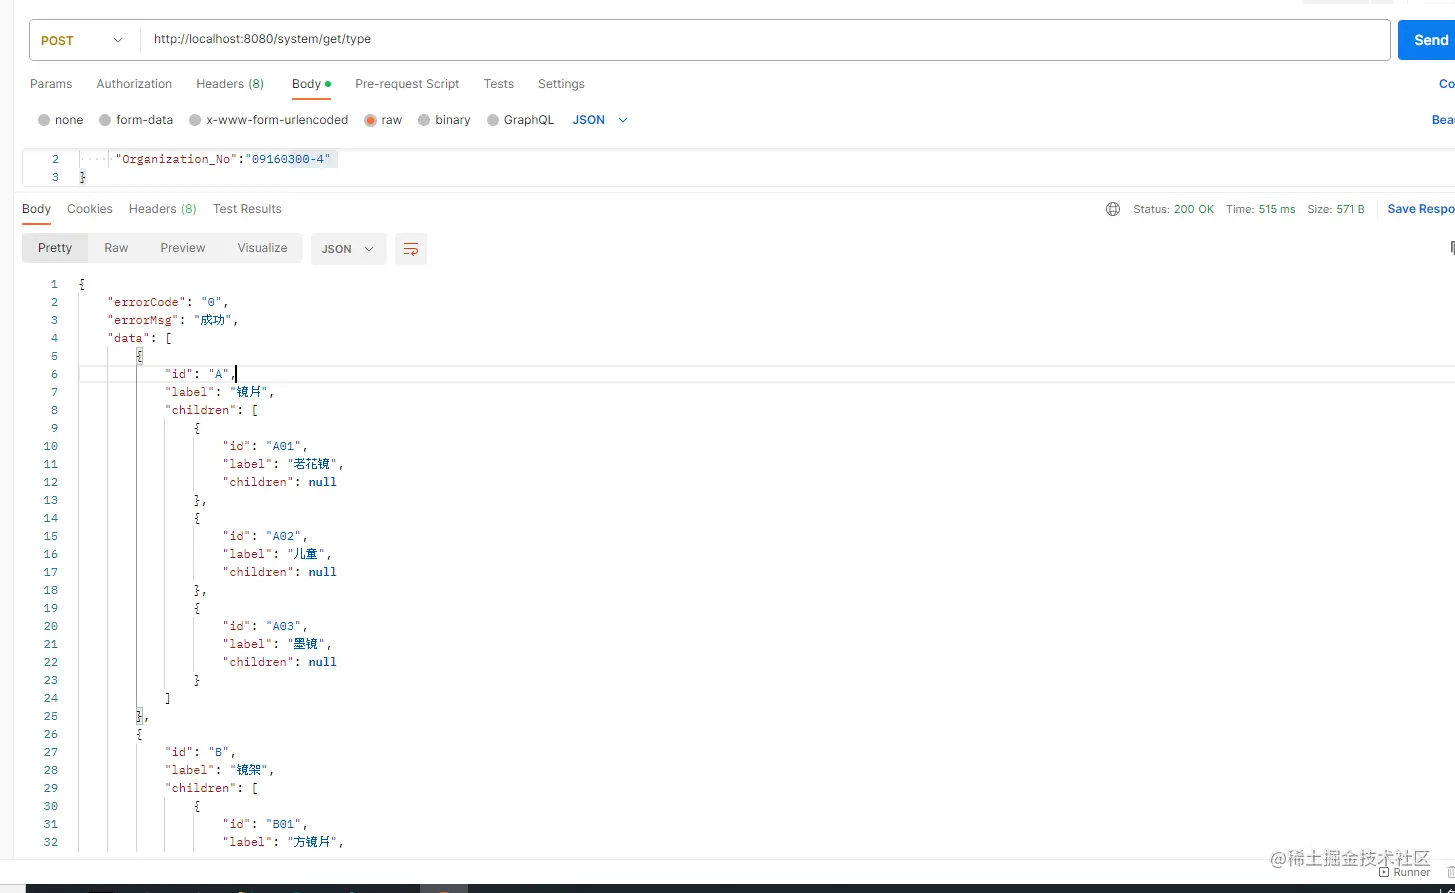Select the binary body type
1455x893 pixels.
pyautogui.click(x=444, y=119)
